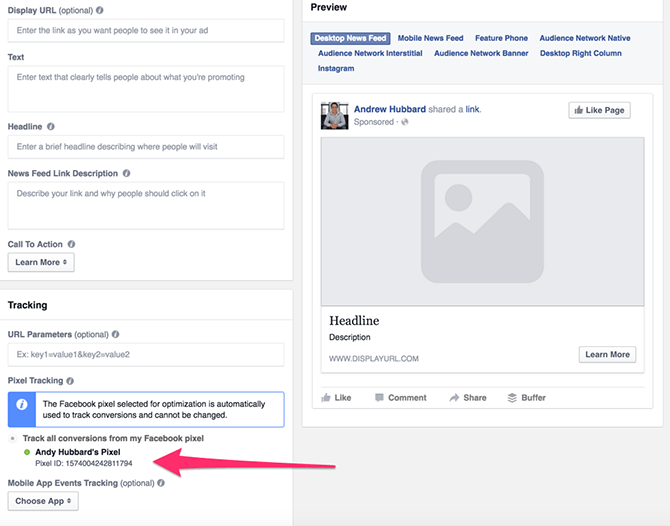Click info icon beside News Feed Link Description
Image resolution: width=670 pixels, height=526 pixels.
[x=126, y=174]
